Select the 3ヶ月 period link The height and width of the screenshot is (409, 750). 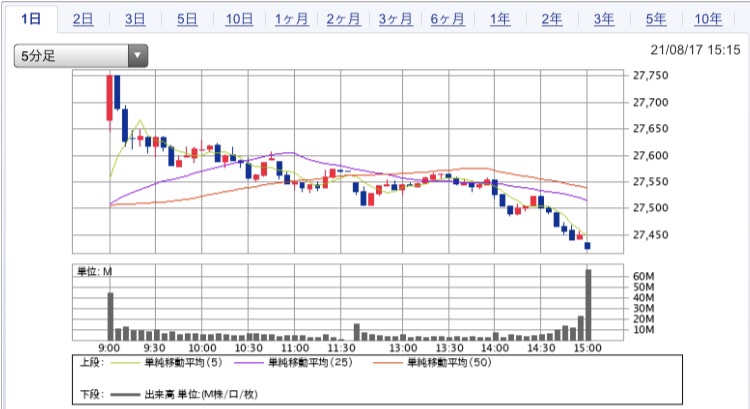[396, 19]
